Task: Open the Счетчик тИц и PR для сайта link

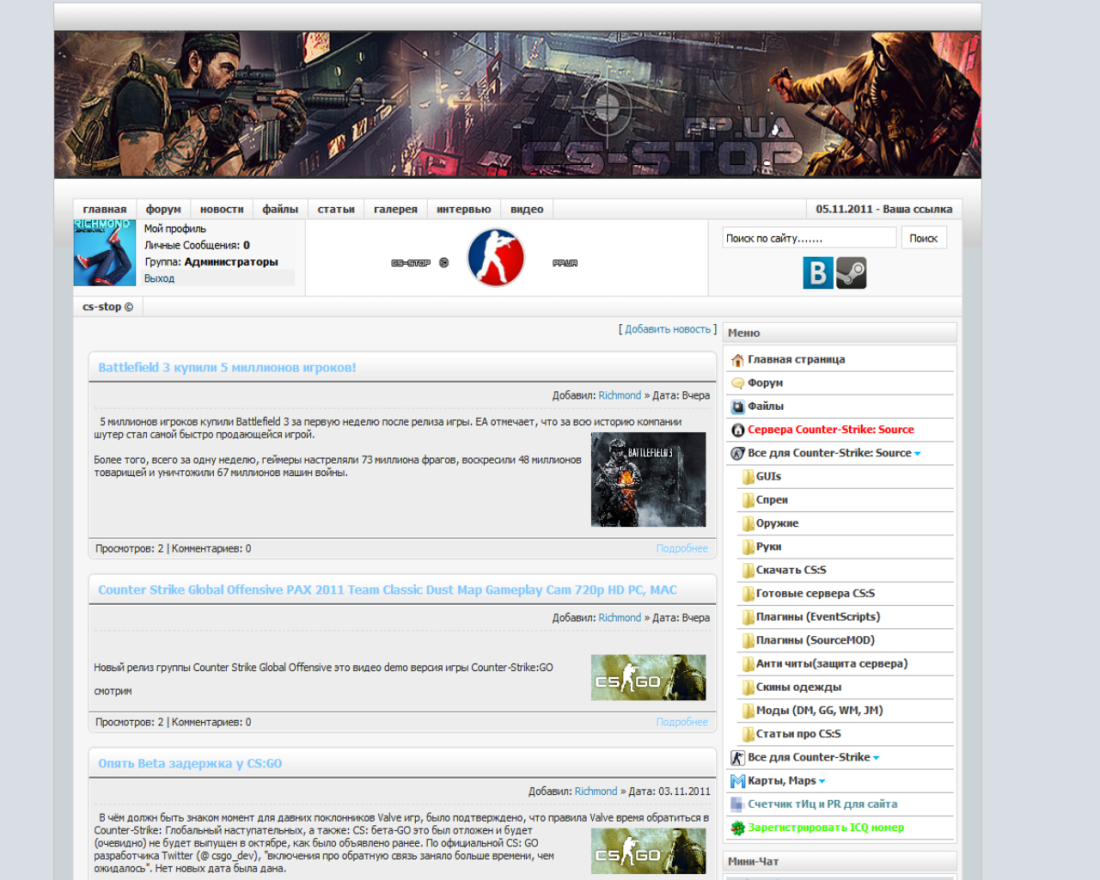Action: point(822,804)
